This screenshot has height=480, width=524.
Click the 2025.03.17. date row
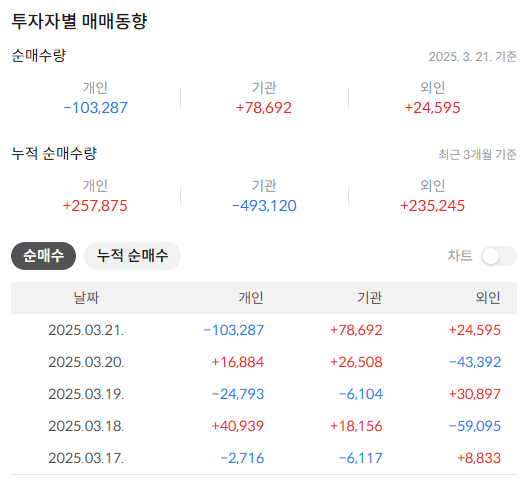coord(264,458)
